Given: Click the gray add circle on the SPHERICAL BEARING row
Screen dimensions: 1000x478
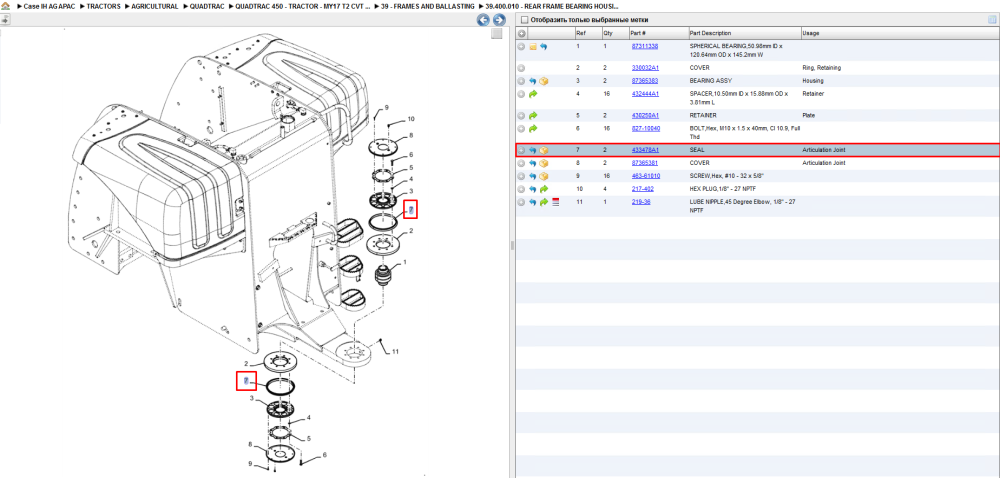Looking at the screenshot, I should (521, 47).
